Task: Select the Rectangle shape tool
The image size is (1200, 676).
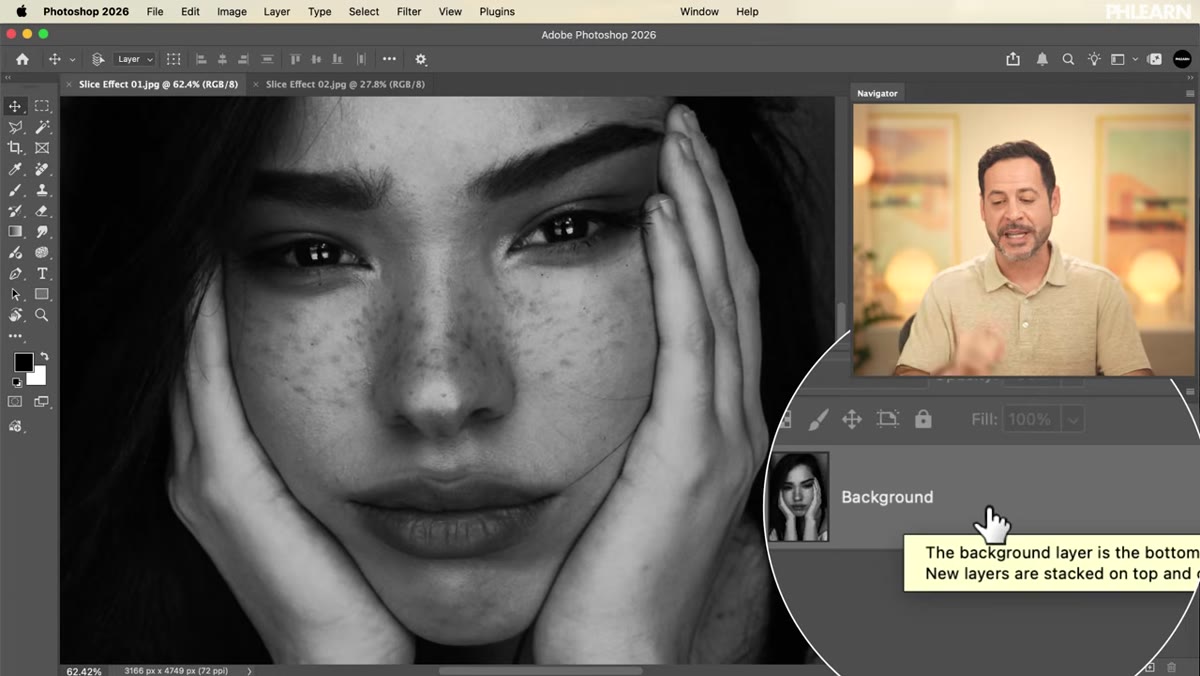Action: [x=42, y=294]
